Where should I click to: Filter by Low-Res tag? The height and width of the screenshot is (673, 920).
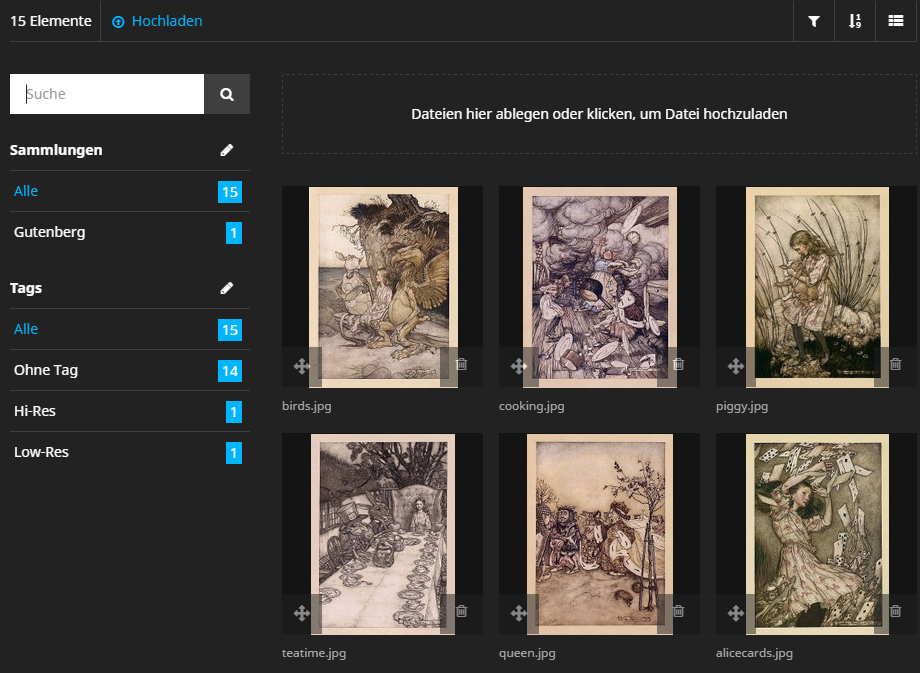[x=130, y=452]
